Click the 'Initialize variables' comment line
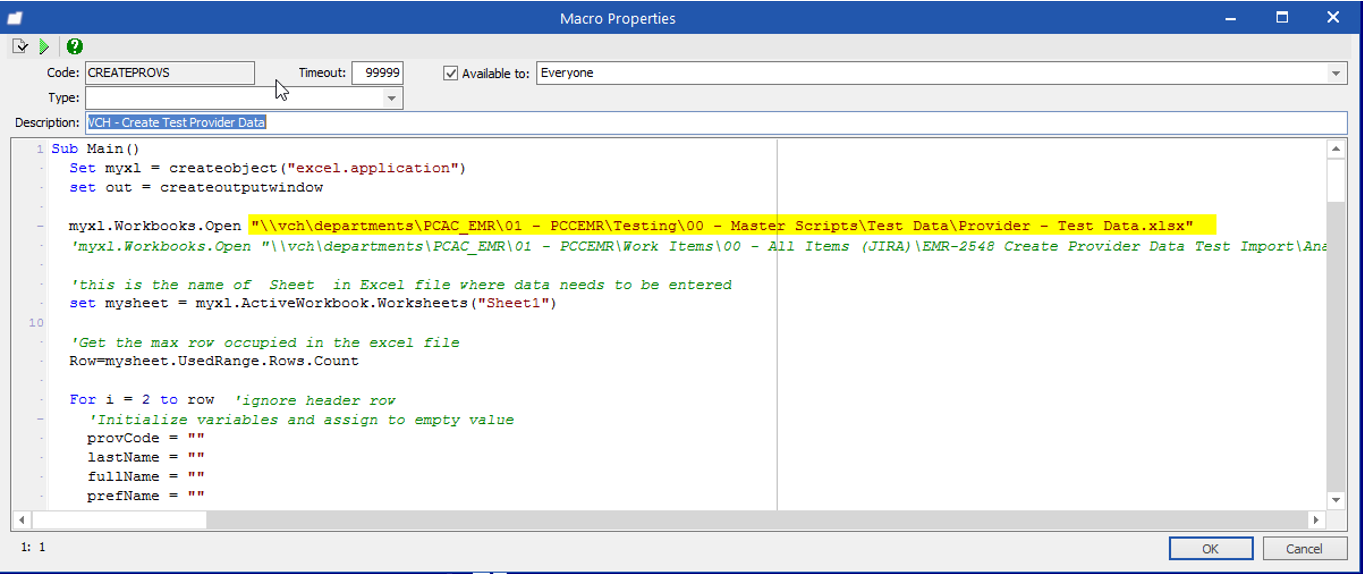Viewport: 1363px width, 574px height. pos(301,420)
